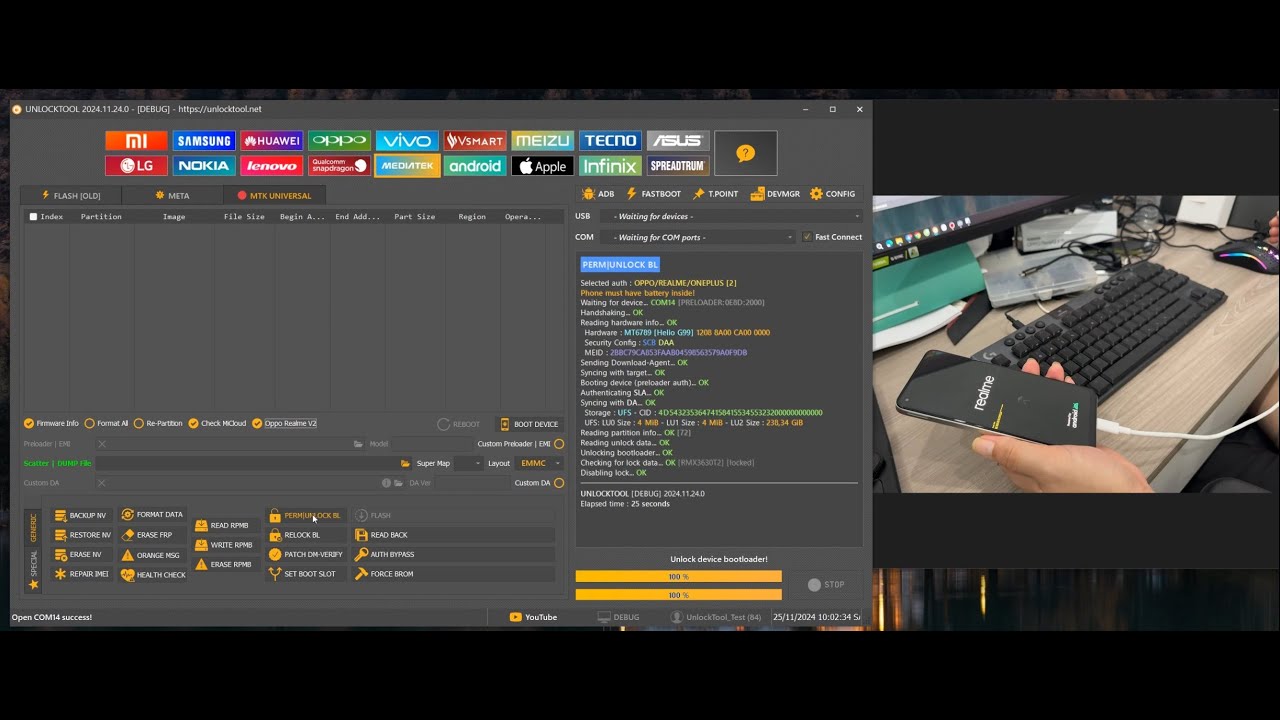Enable the Format All option
The height and width of the screenshot is (720, 1280).
106,423
